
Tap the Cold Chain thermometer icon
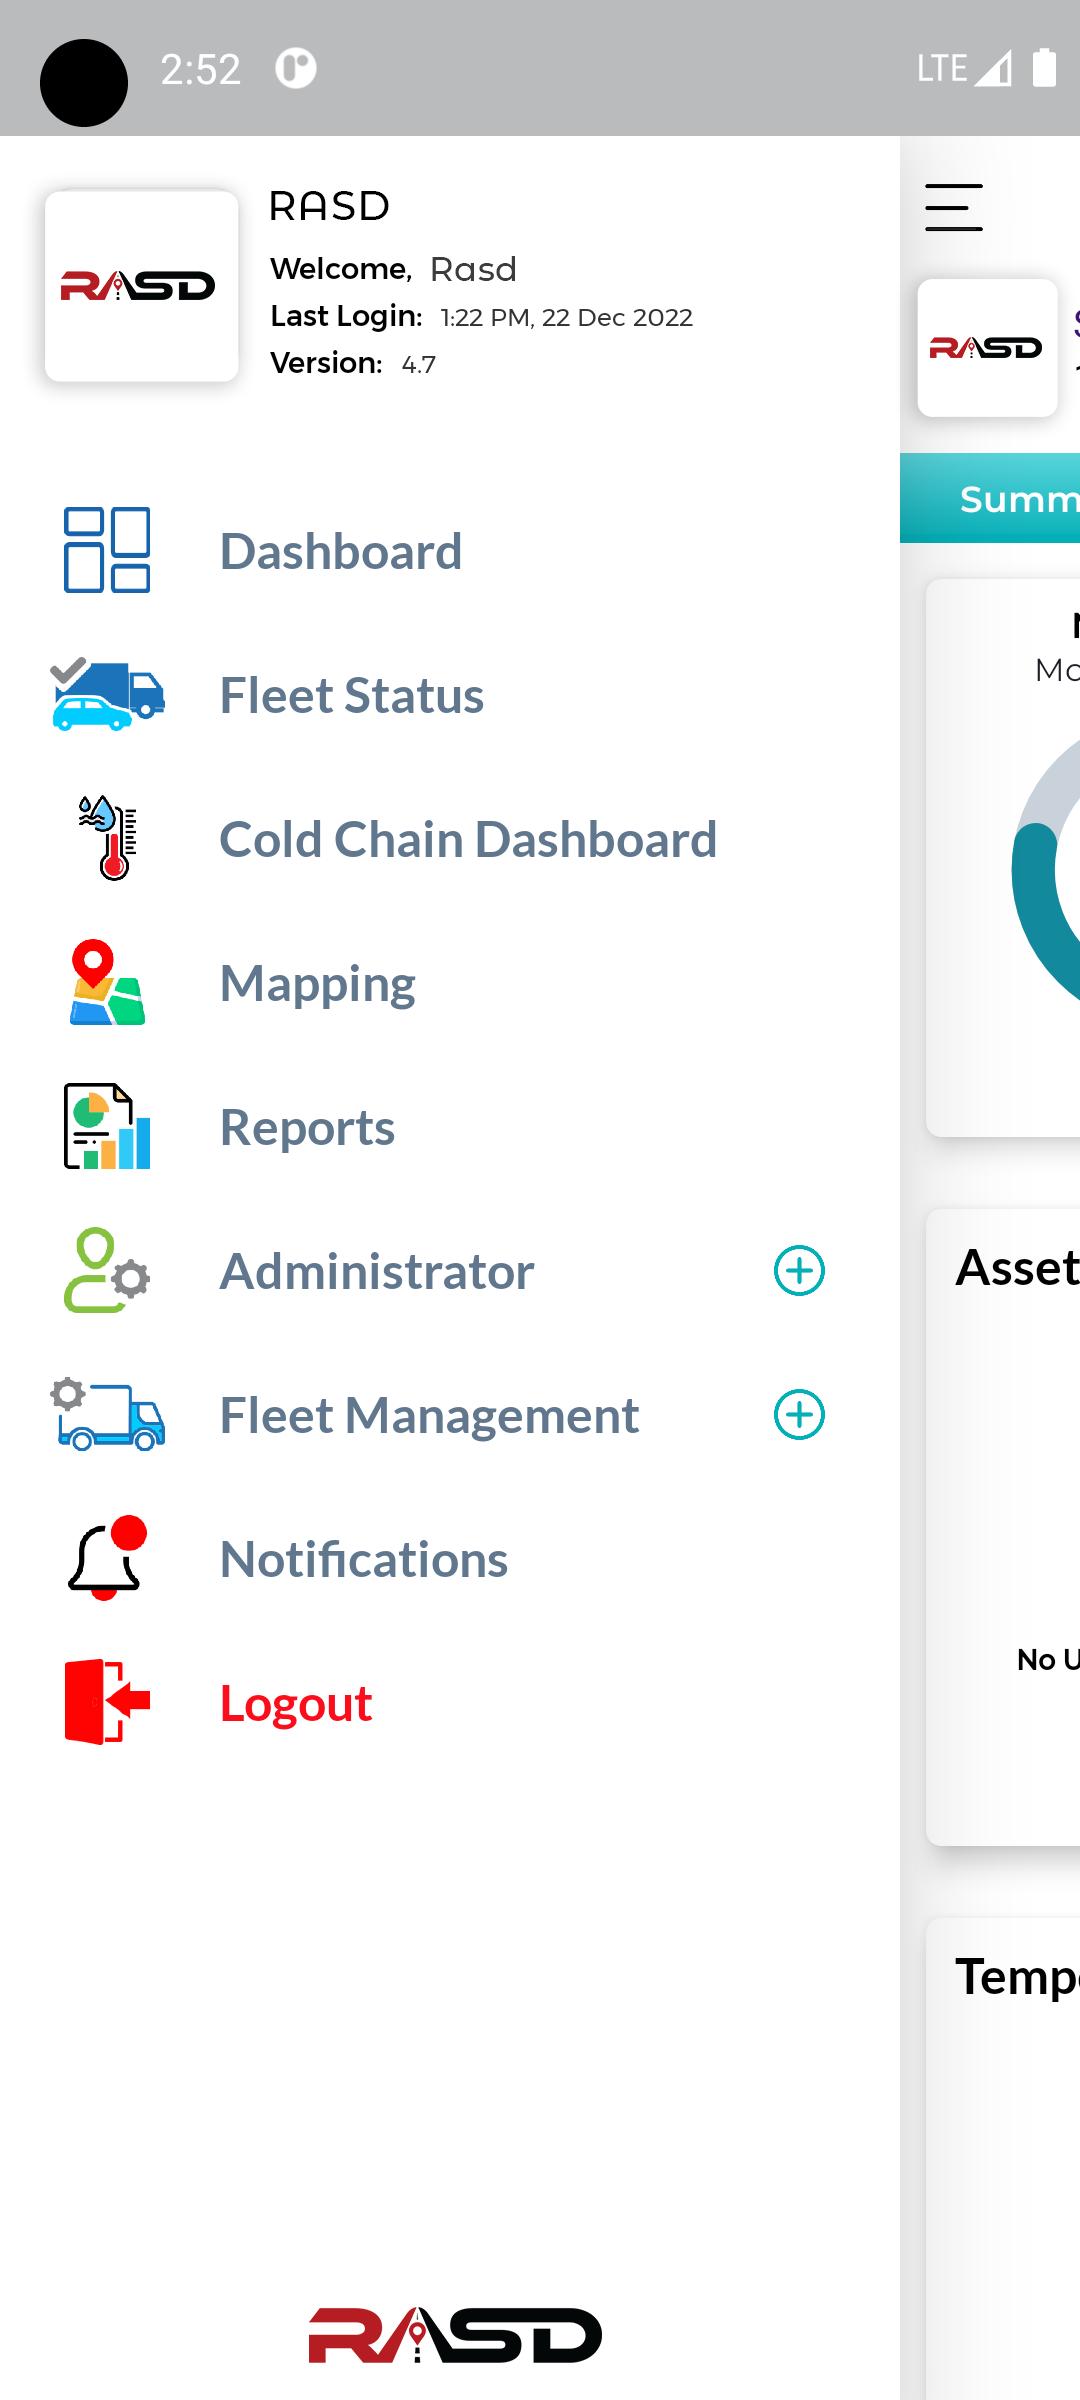click(x=108, y=838)
